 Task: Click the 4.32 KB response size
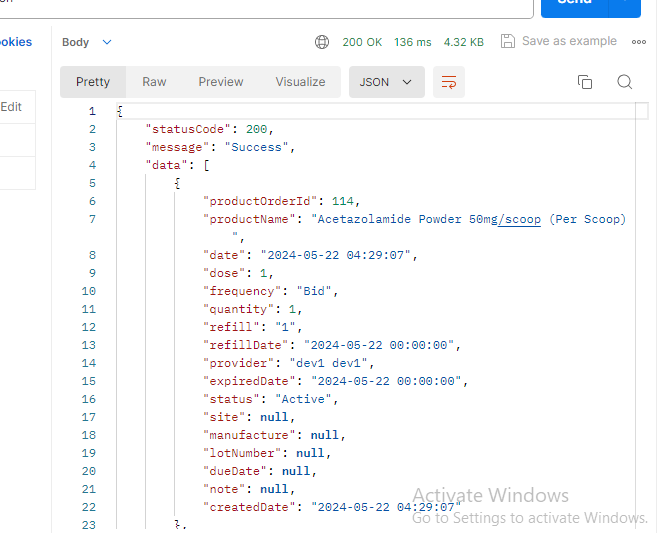[x=464, y=42]
